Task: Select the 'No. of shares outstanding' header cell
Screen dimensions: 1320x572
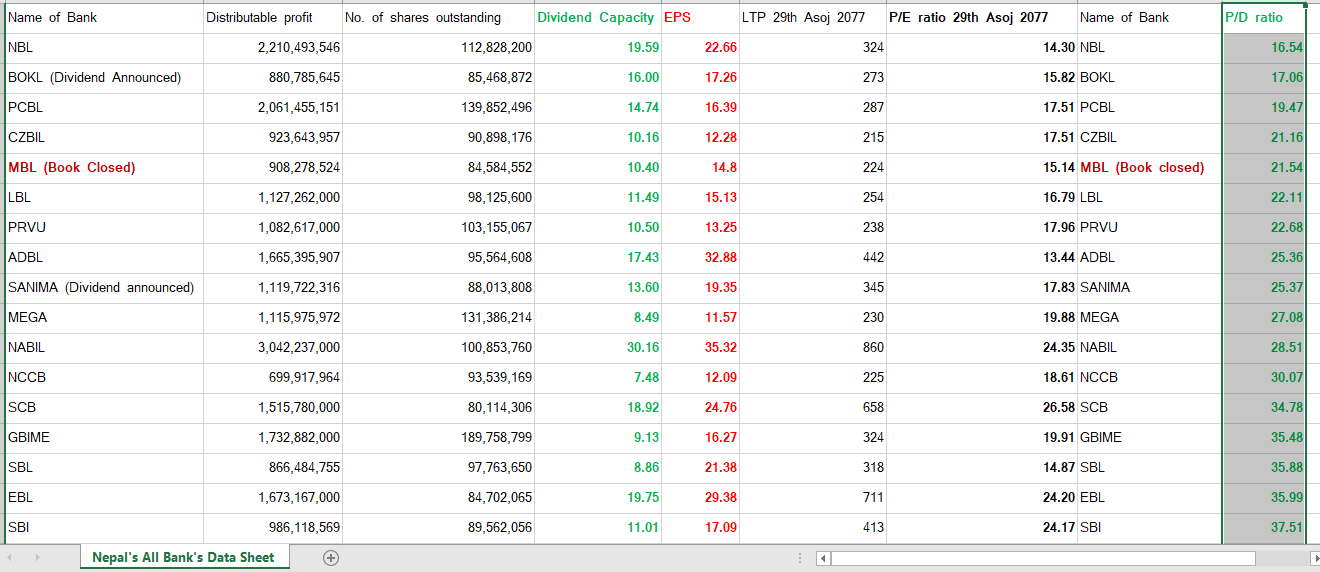Action: pos(438,17)
